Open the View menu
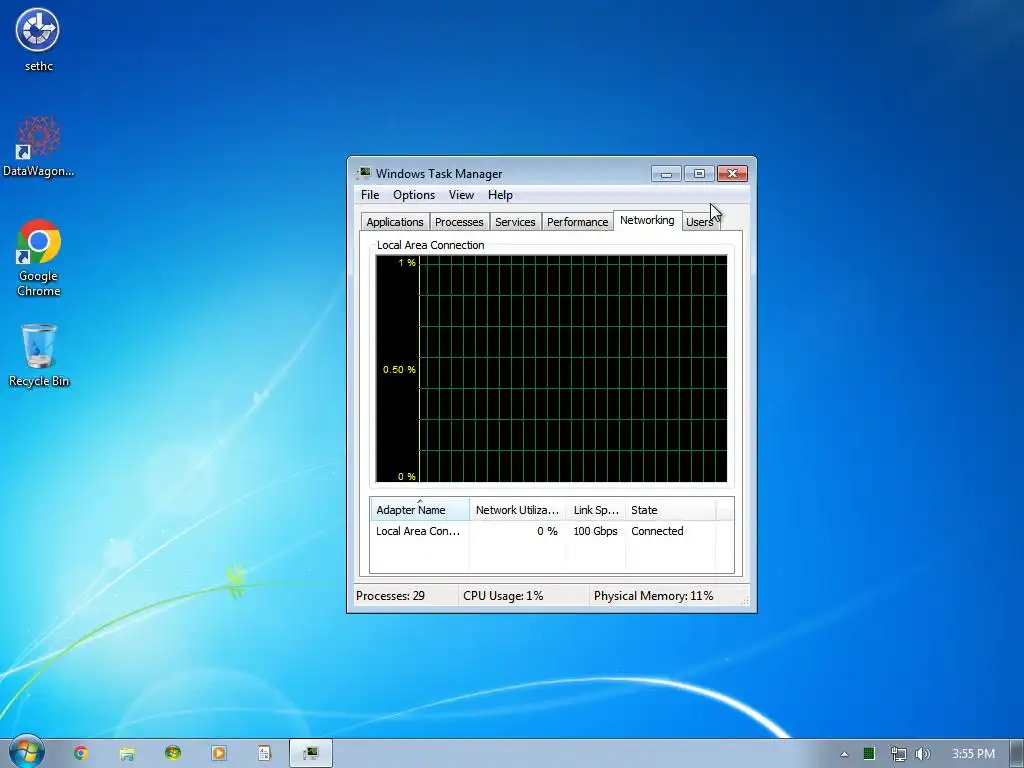The image size is (1024, 768). coord(461,195)
